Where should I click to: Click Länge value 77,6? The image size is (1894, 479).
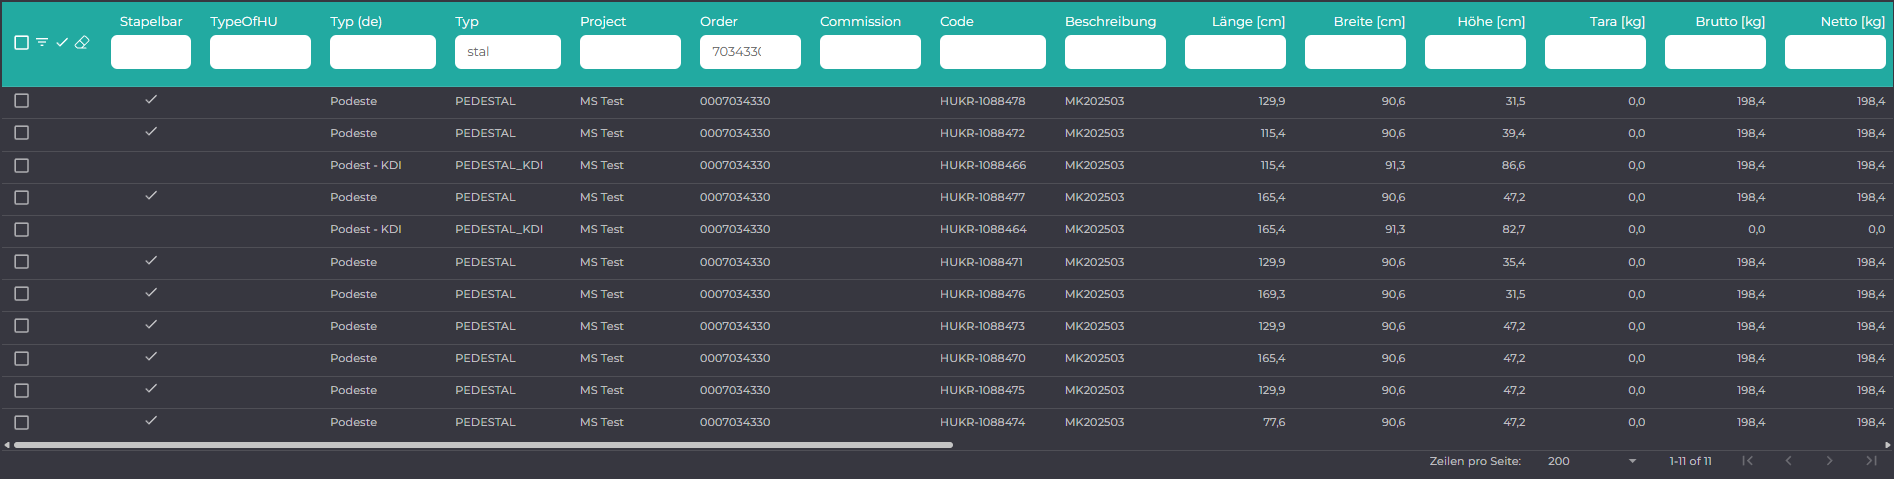1274,422
